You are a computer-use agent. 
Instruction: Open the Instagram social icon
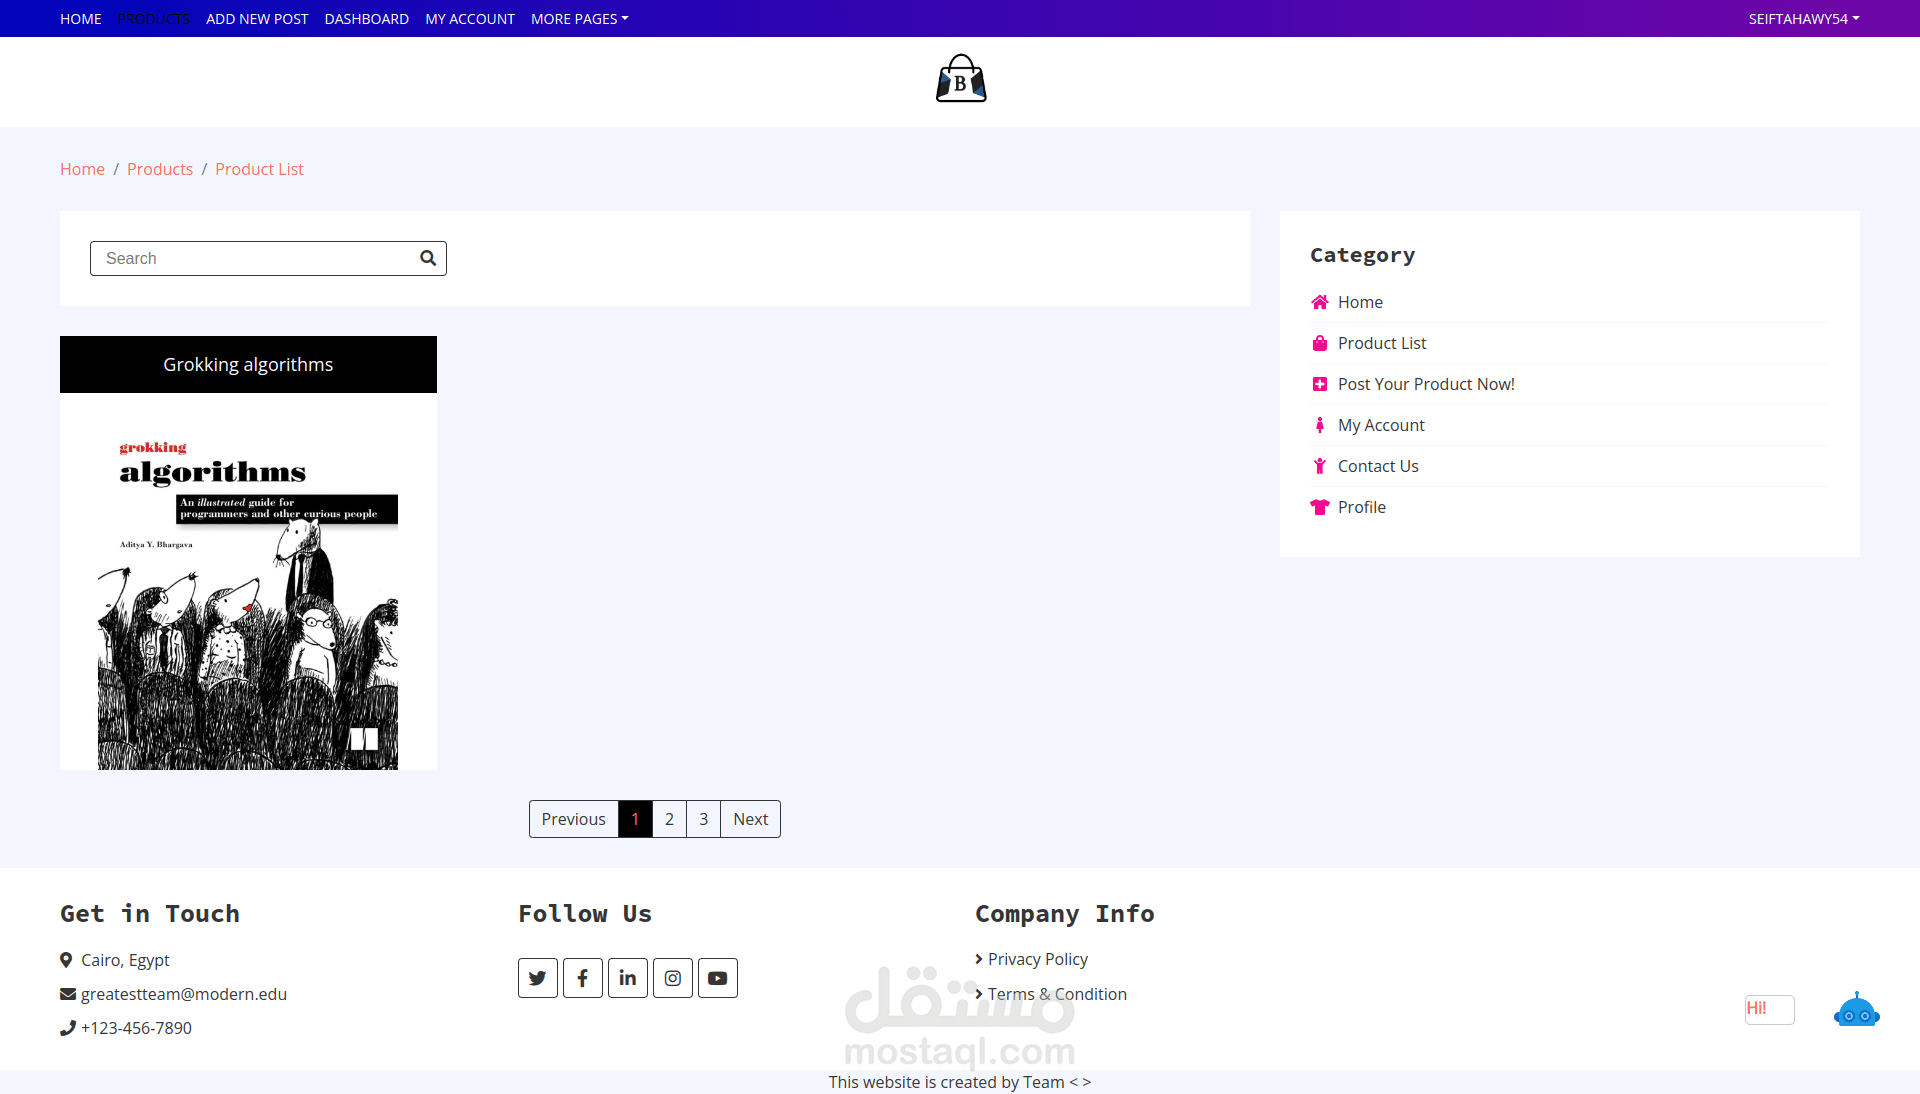673,978
